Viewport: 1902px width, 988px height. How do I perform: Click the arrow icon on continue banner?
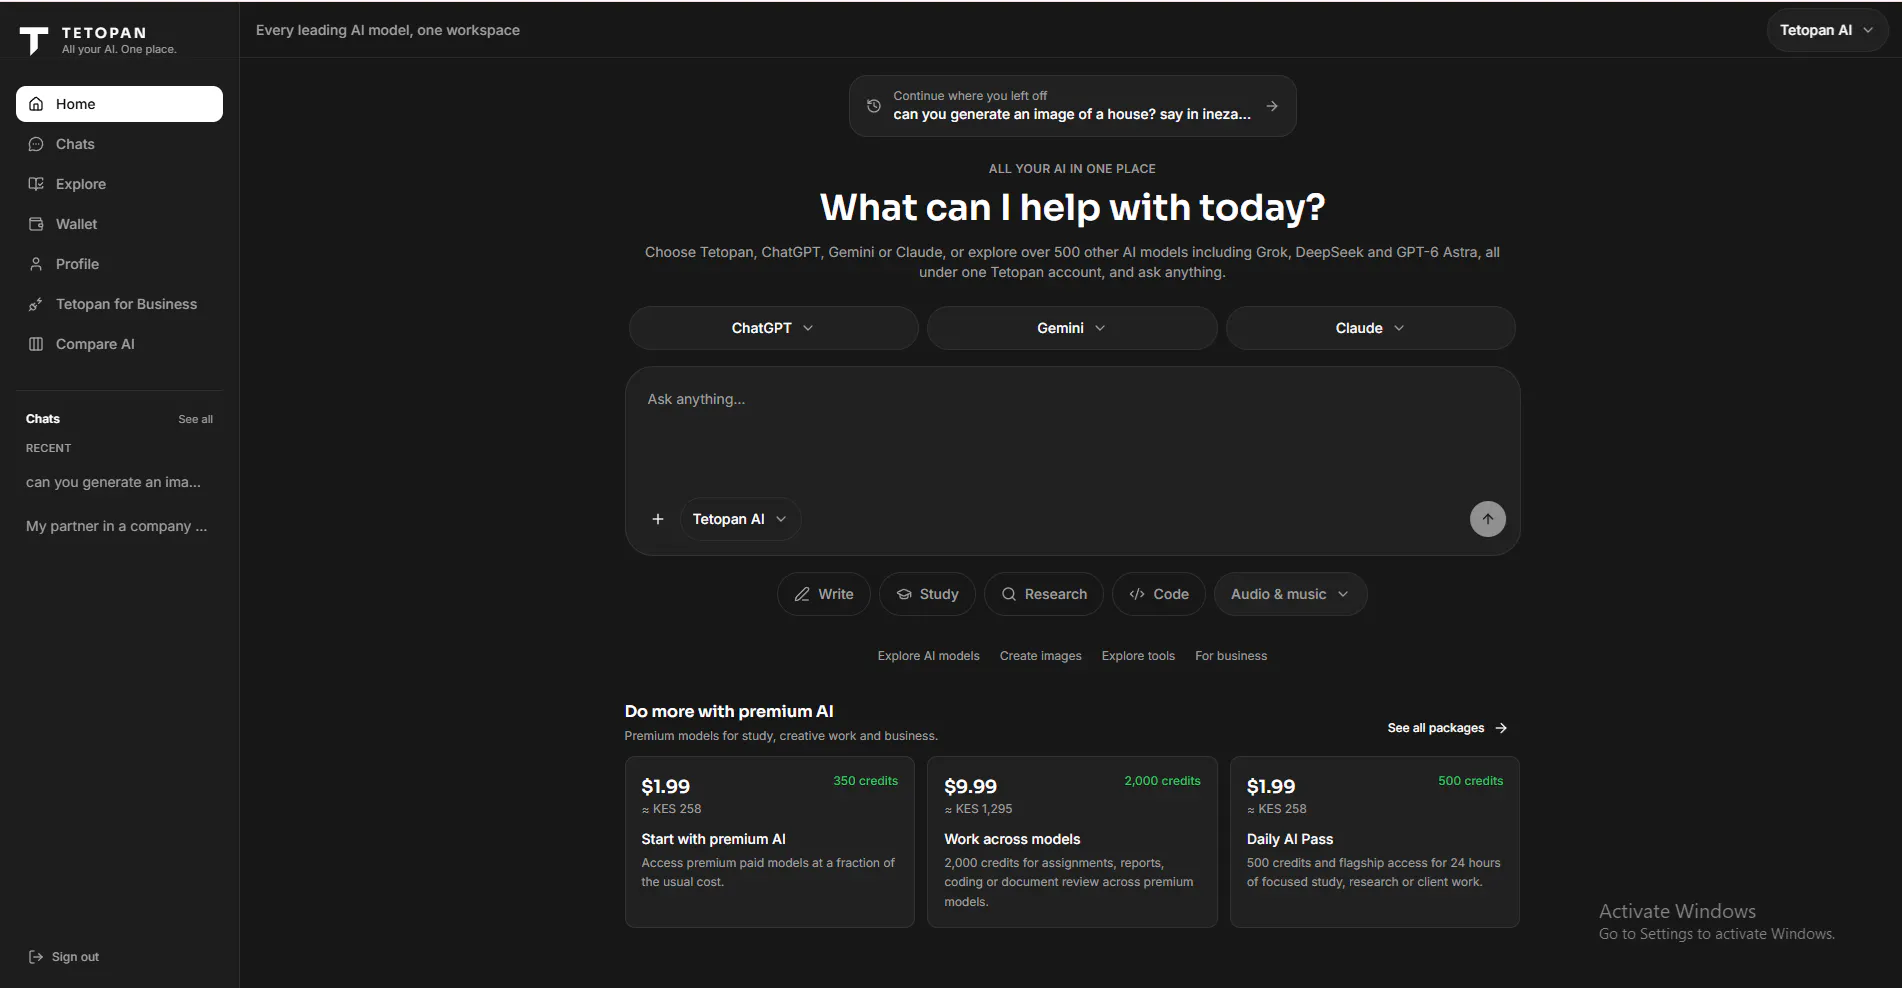point(1272,106)
